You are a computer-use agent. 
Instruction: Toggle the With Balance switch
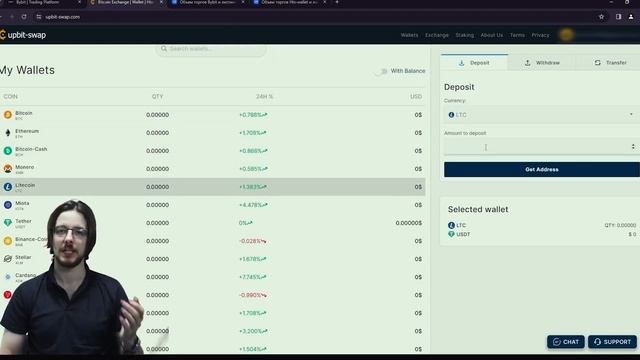click(x=381, y=71)
